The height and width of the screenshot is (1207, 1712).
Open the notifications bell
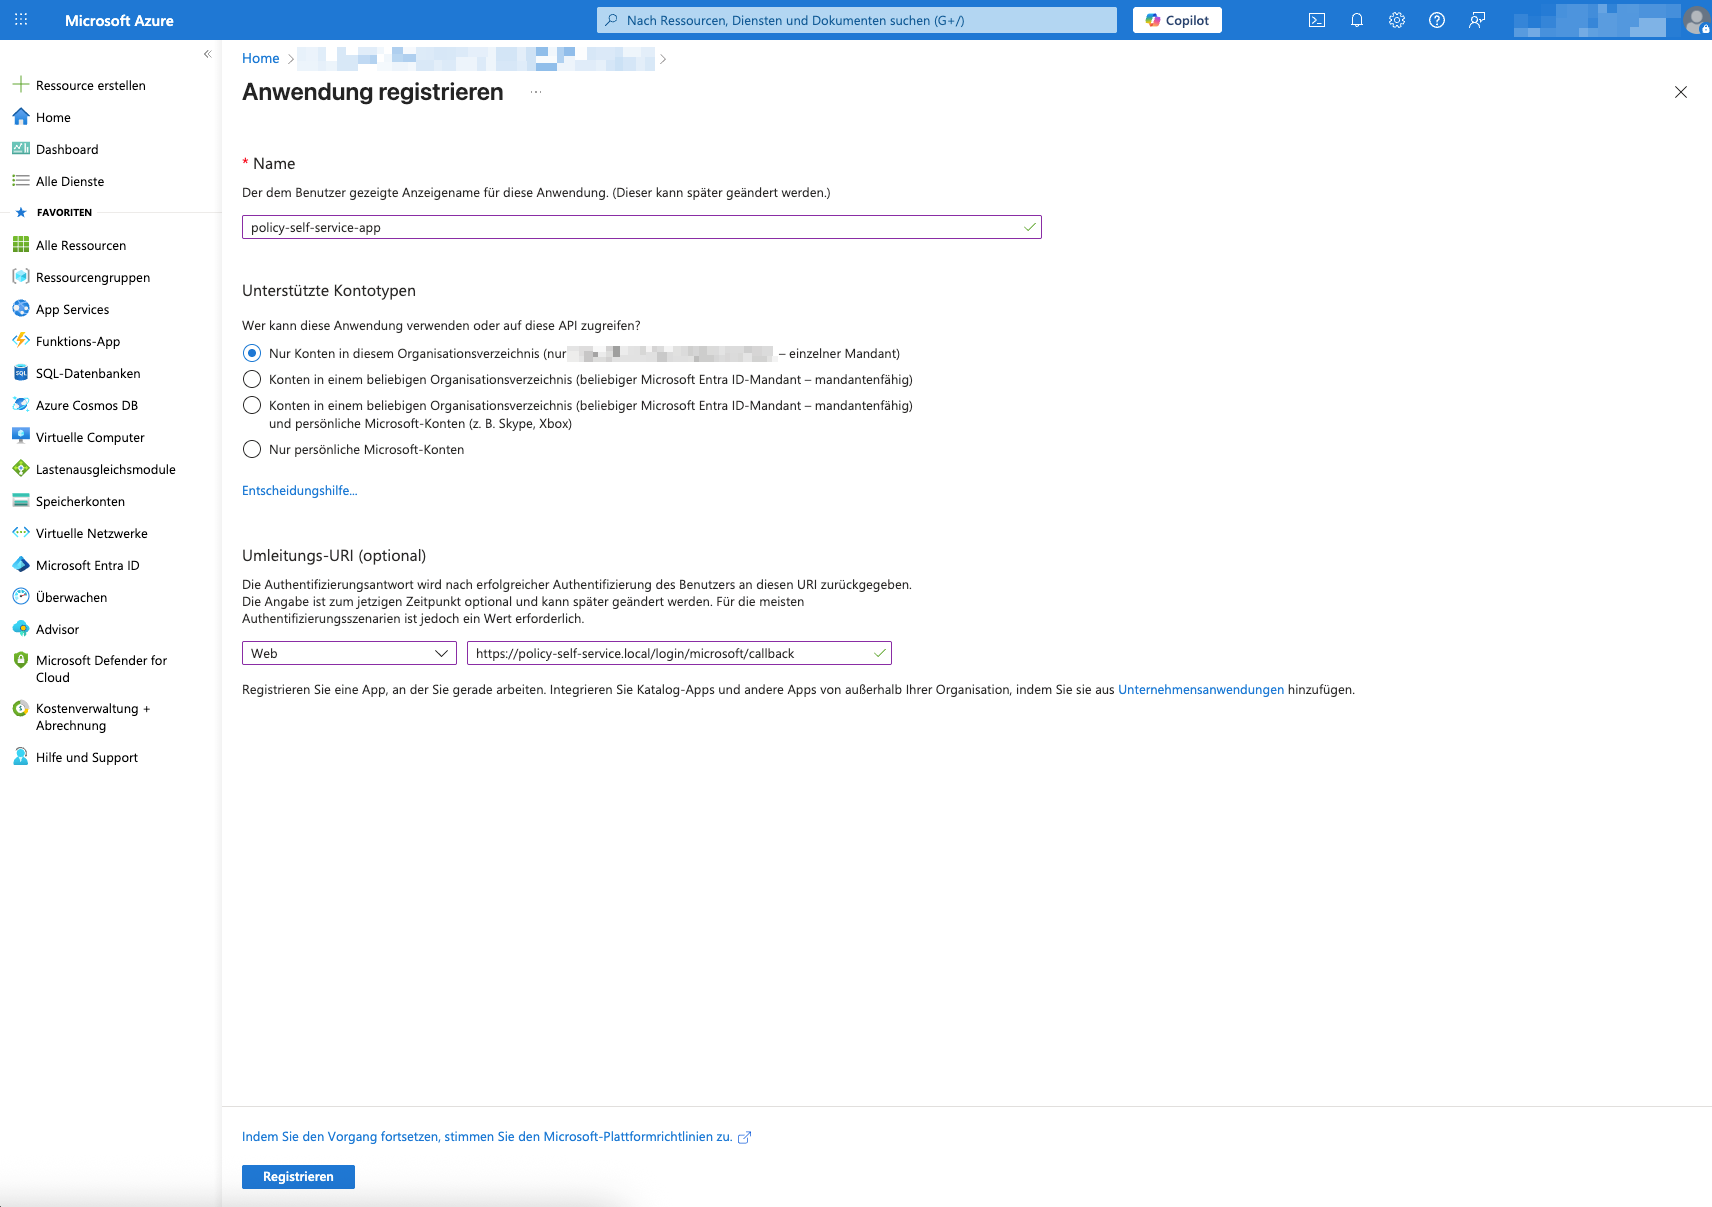tap(1356, 19)
